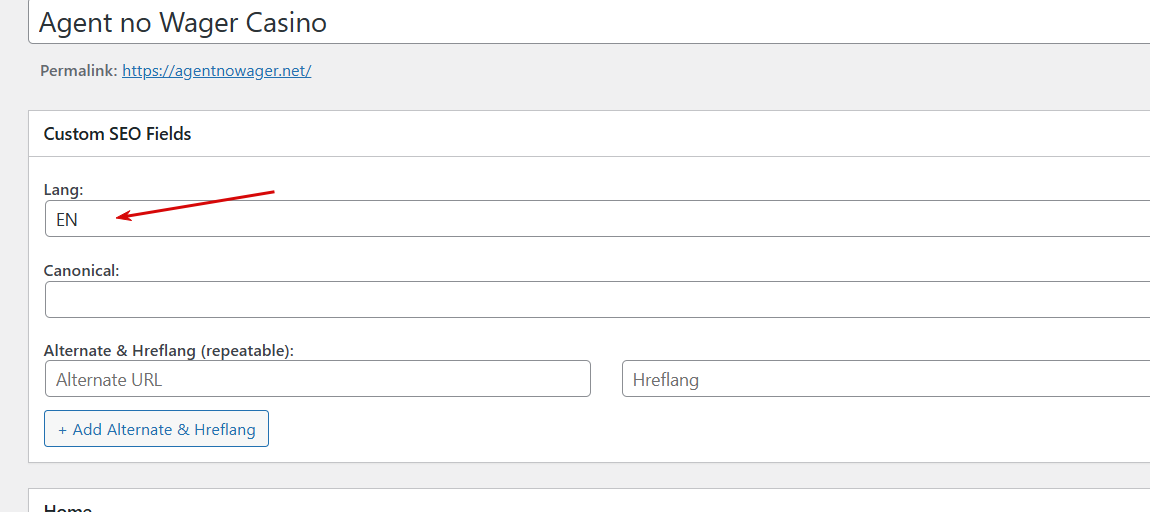Collapse the Custom SEO Fields panel header
This screenshot has height=512, width=1150.
[x=590, y=134]
